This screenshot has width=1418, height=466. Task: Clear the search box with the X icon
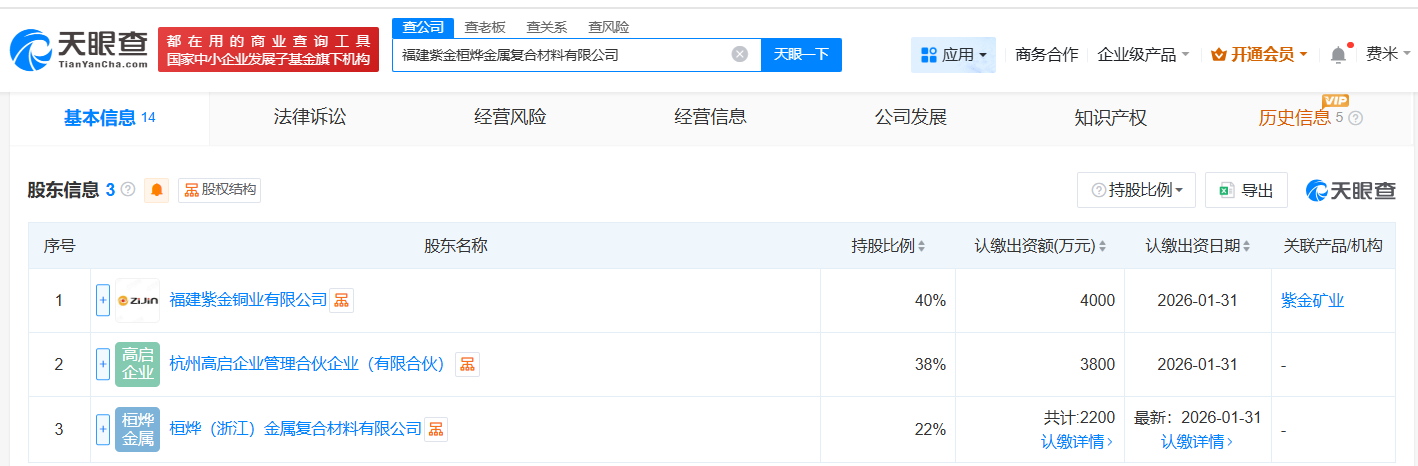point(740,55)
